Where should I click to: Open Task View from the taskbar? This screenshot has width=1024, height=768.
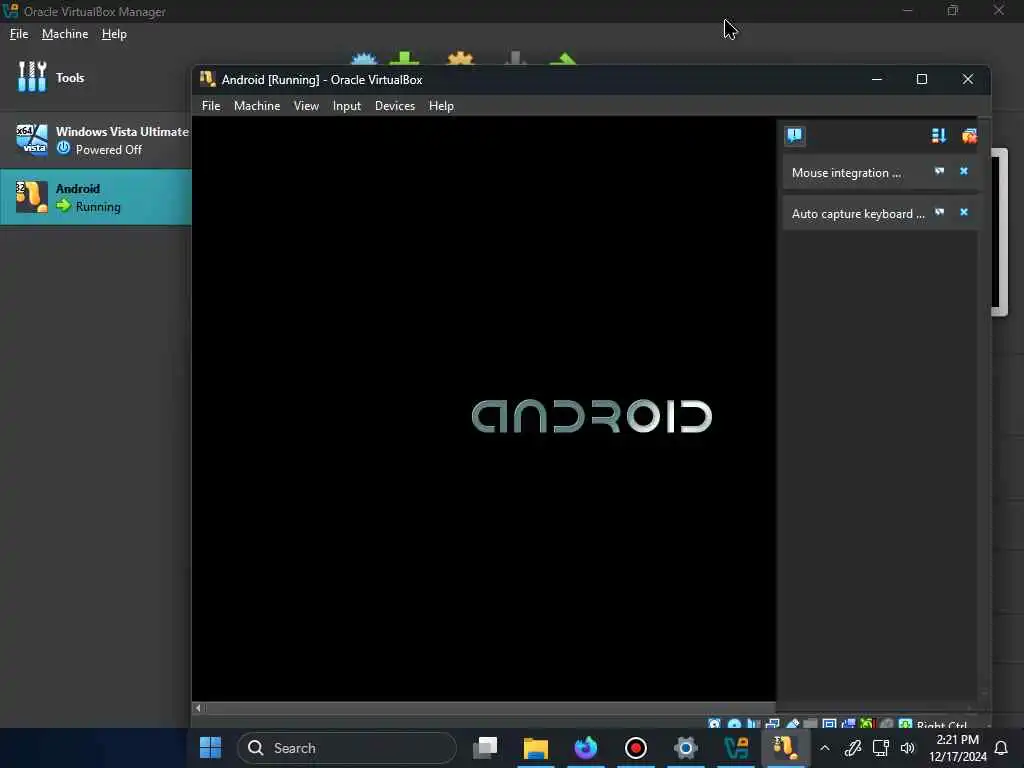[485, 748]
